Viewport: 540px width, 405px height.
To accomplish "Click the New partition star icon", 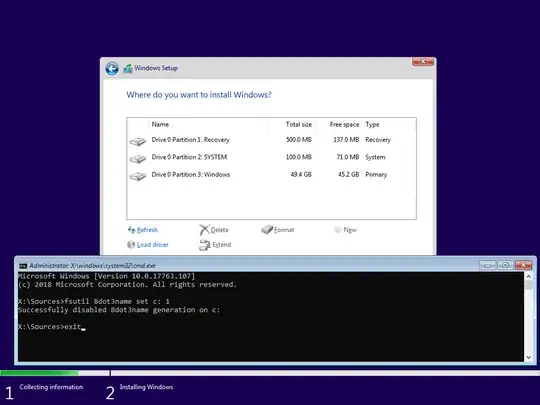I will (x=338, y=230).
